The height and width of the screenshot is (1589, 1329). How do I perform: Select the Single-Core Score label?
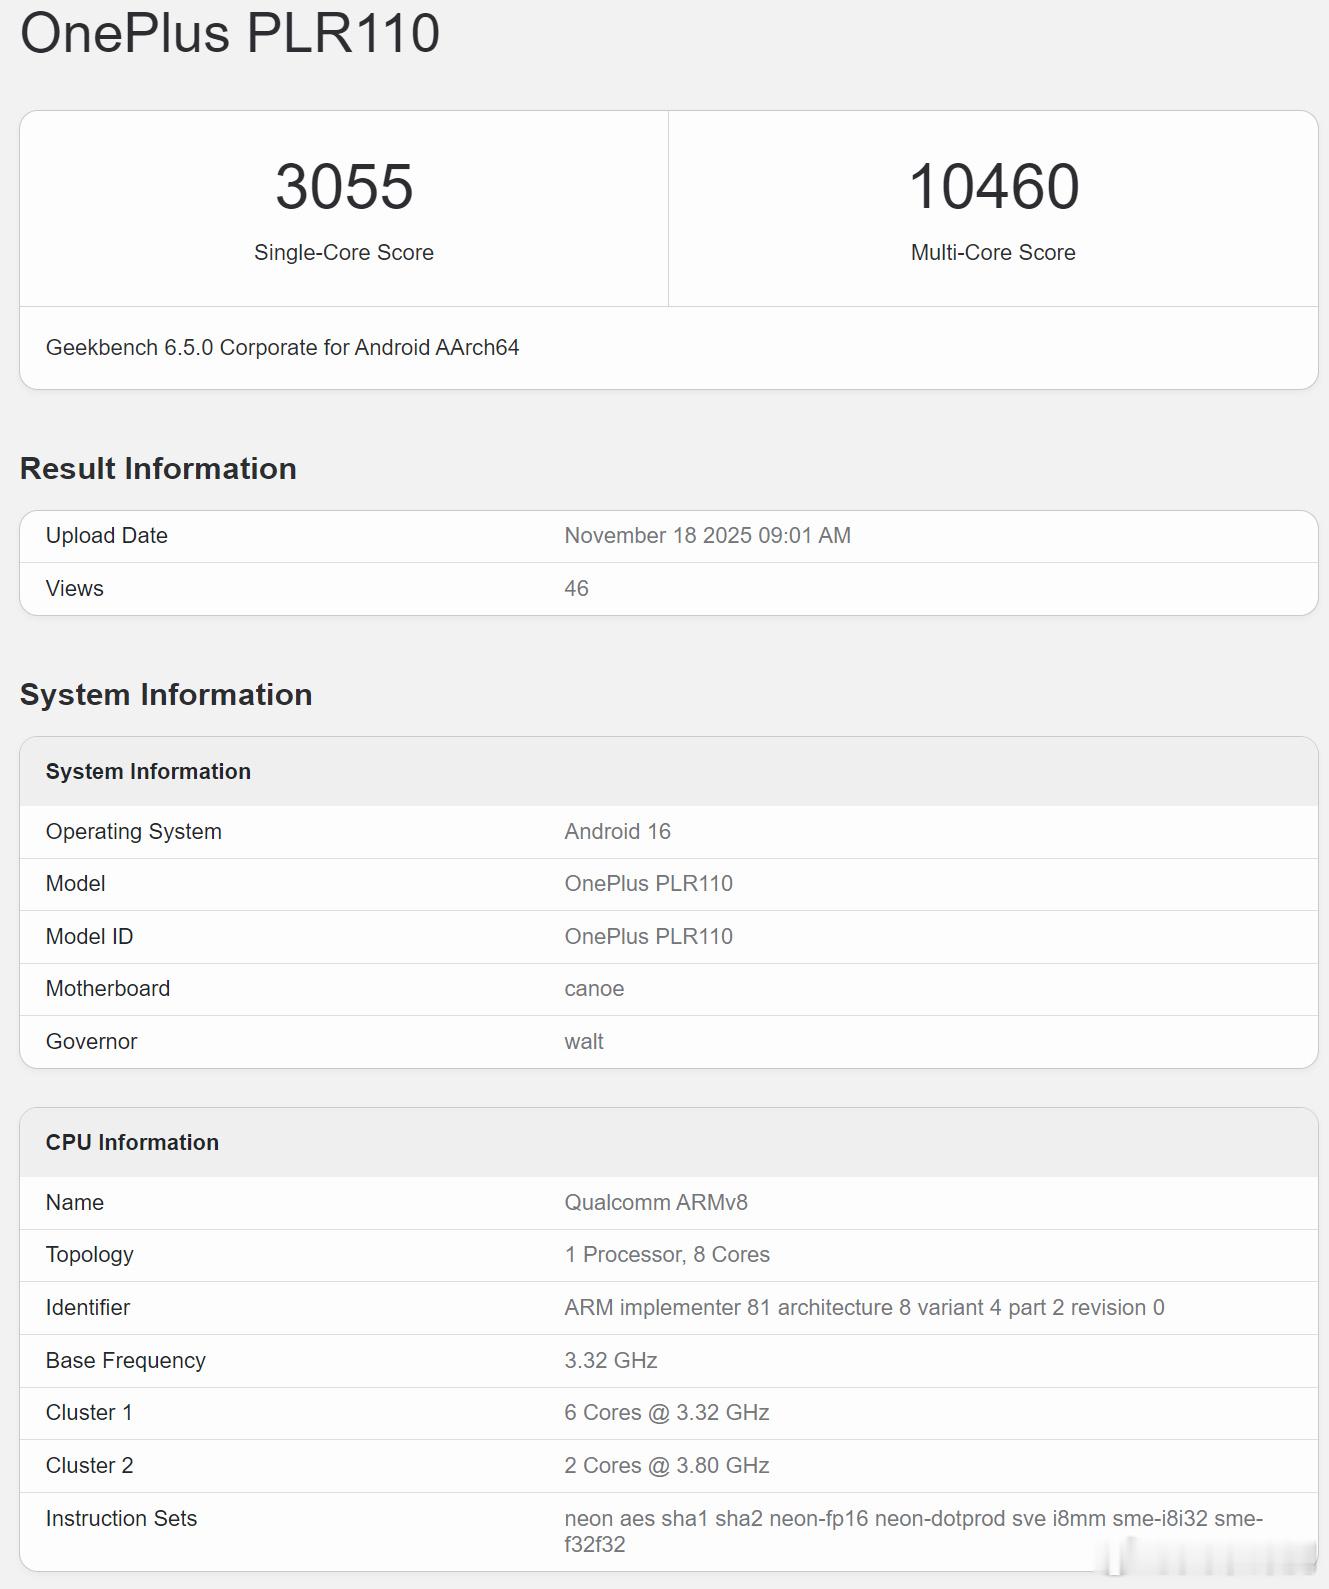[344, 253]
